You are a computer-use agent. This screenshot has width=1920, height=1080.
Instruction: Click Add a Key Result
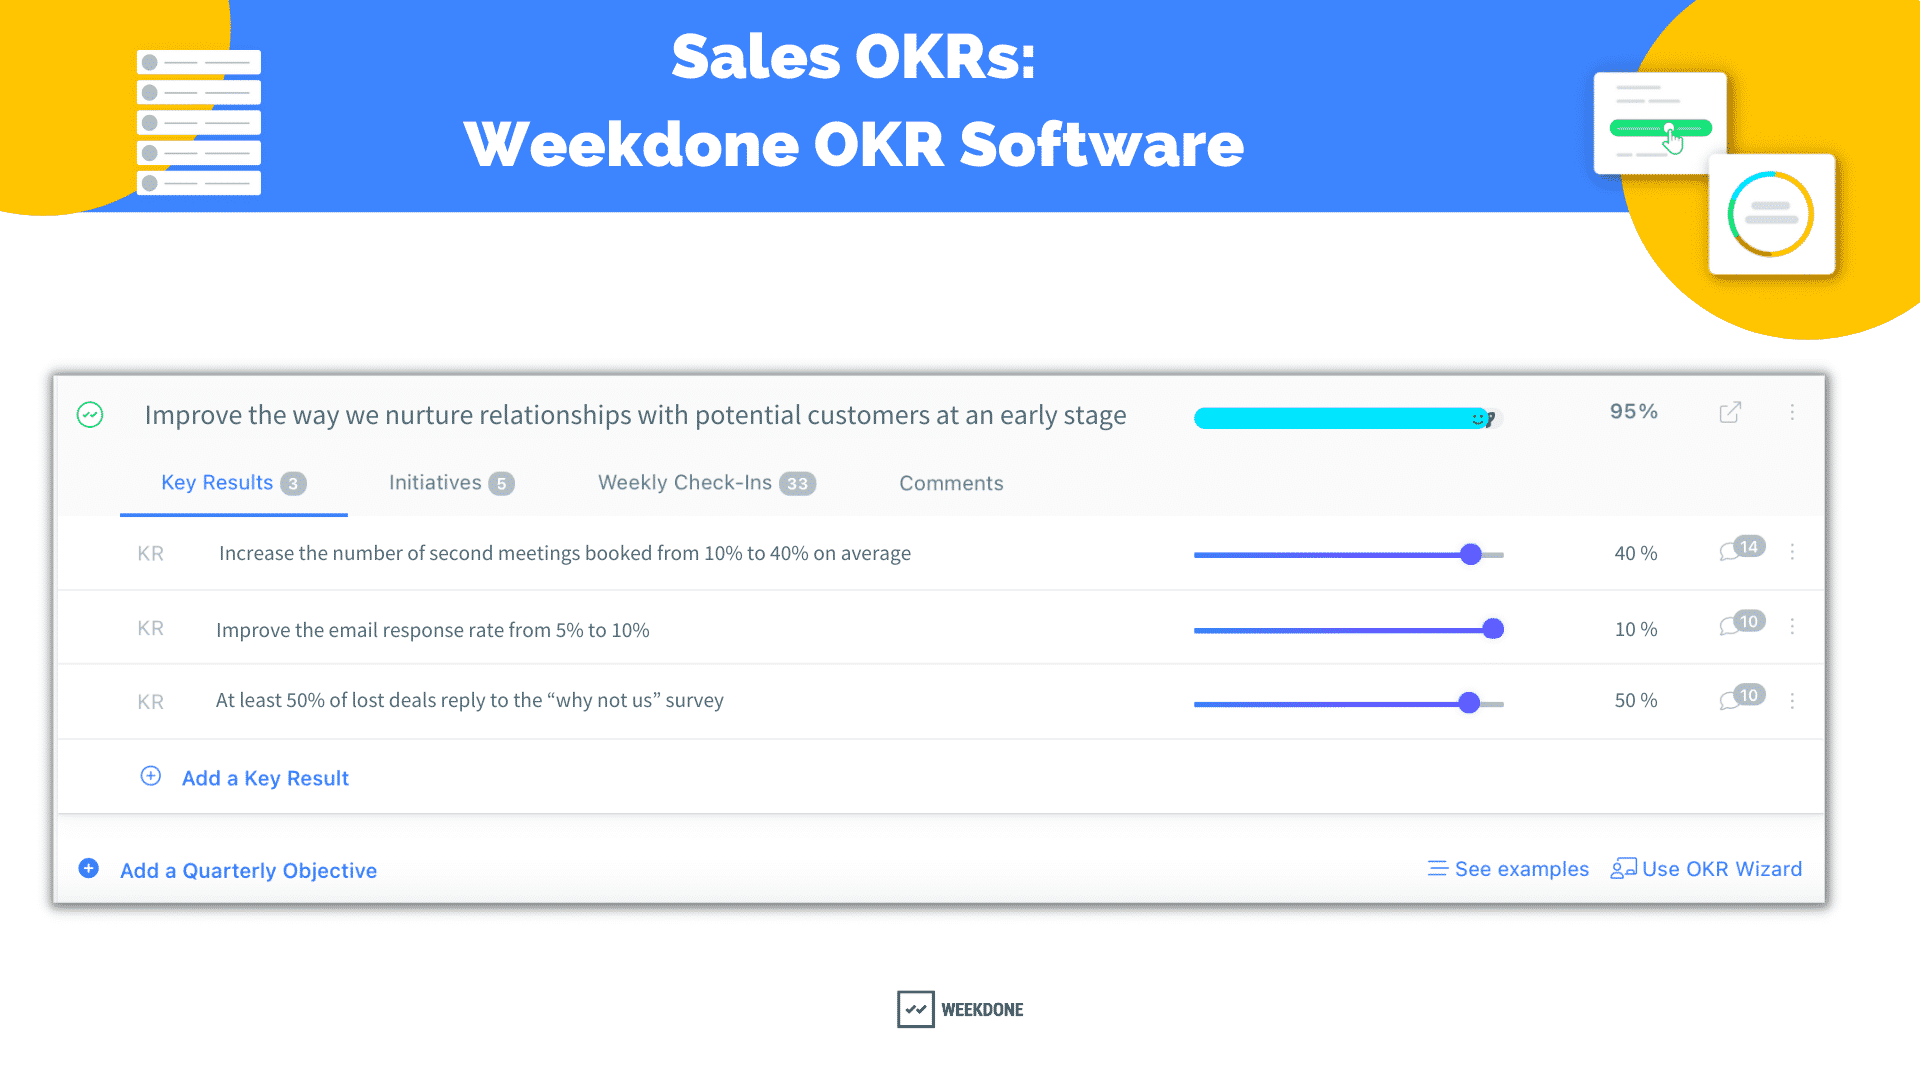click(265, 777)
